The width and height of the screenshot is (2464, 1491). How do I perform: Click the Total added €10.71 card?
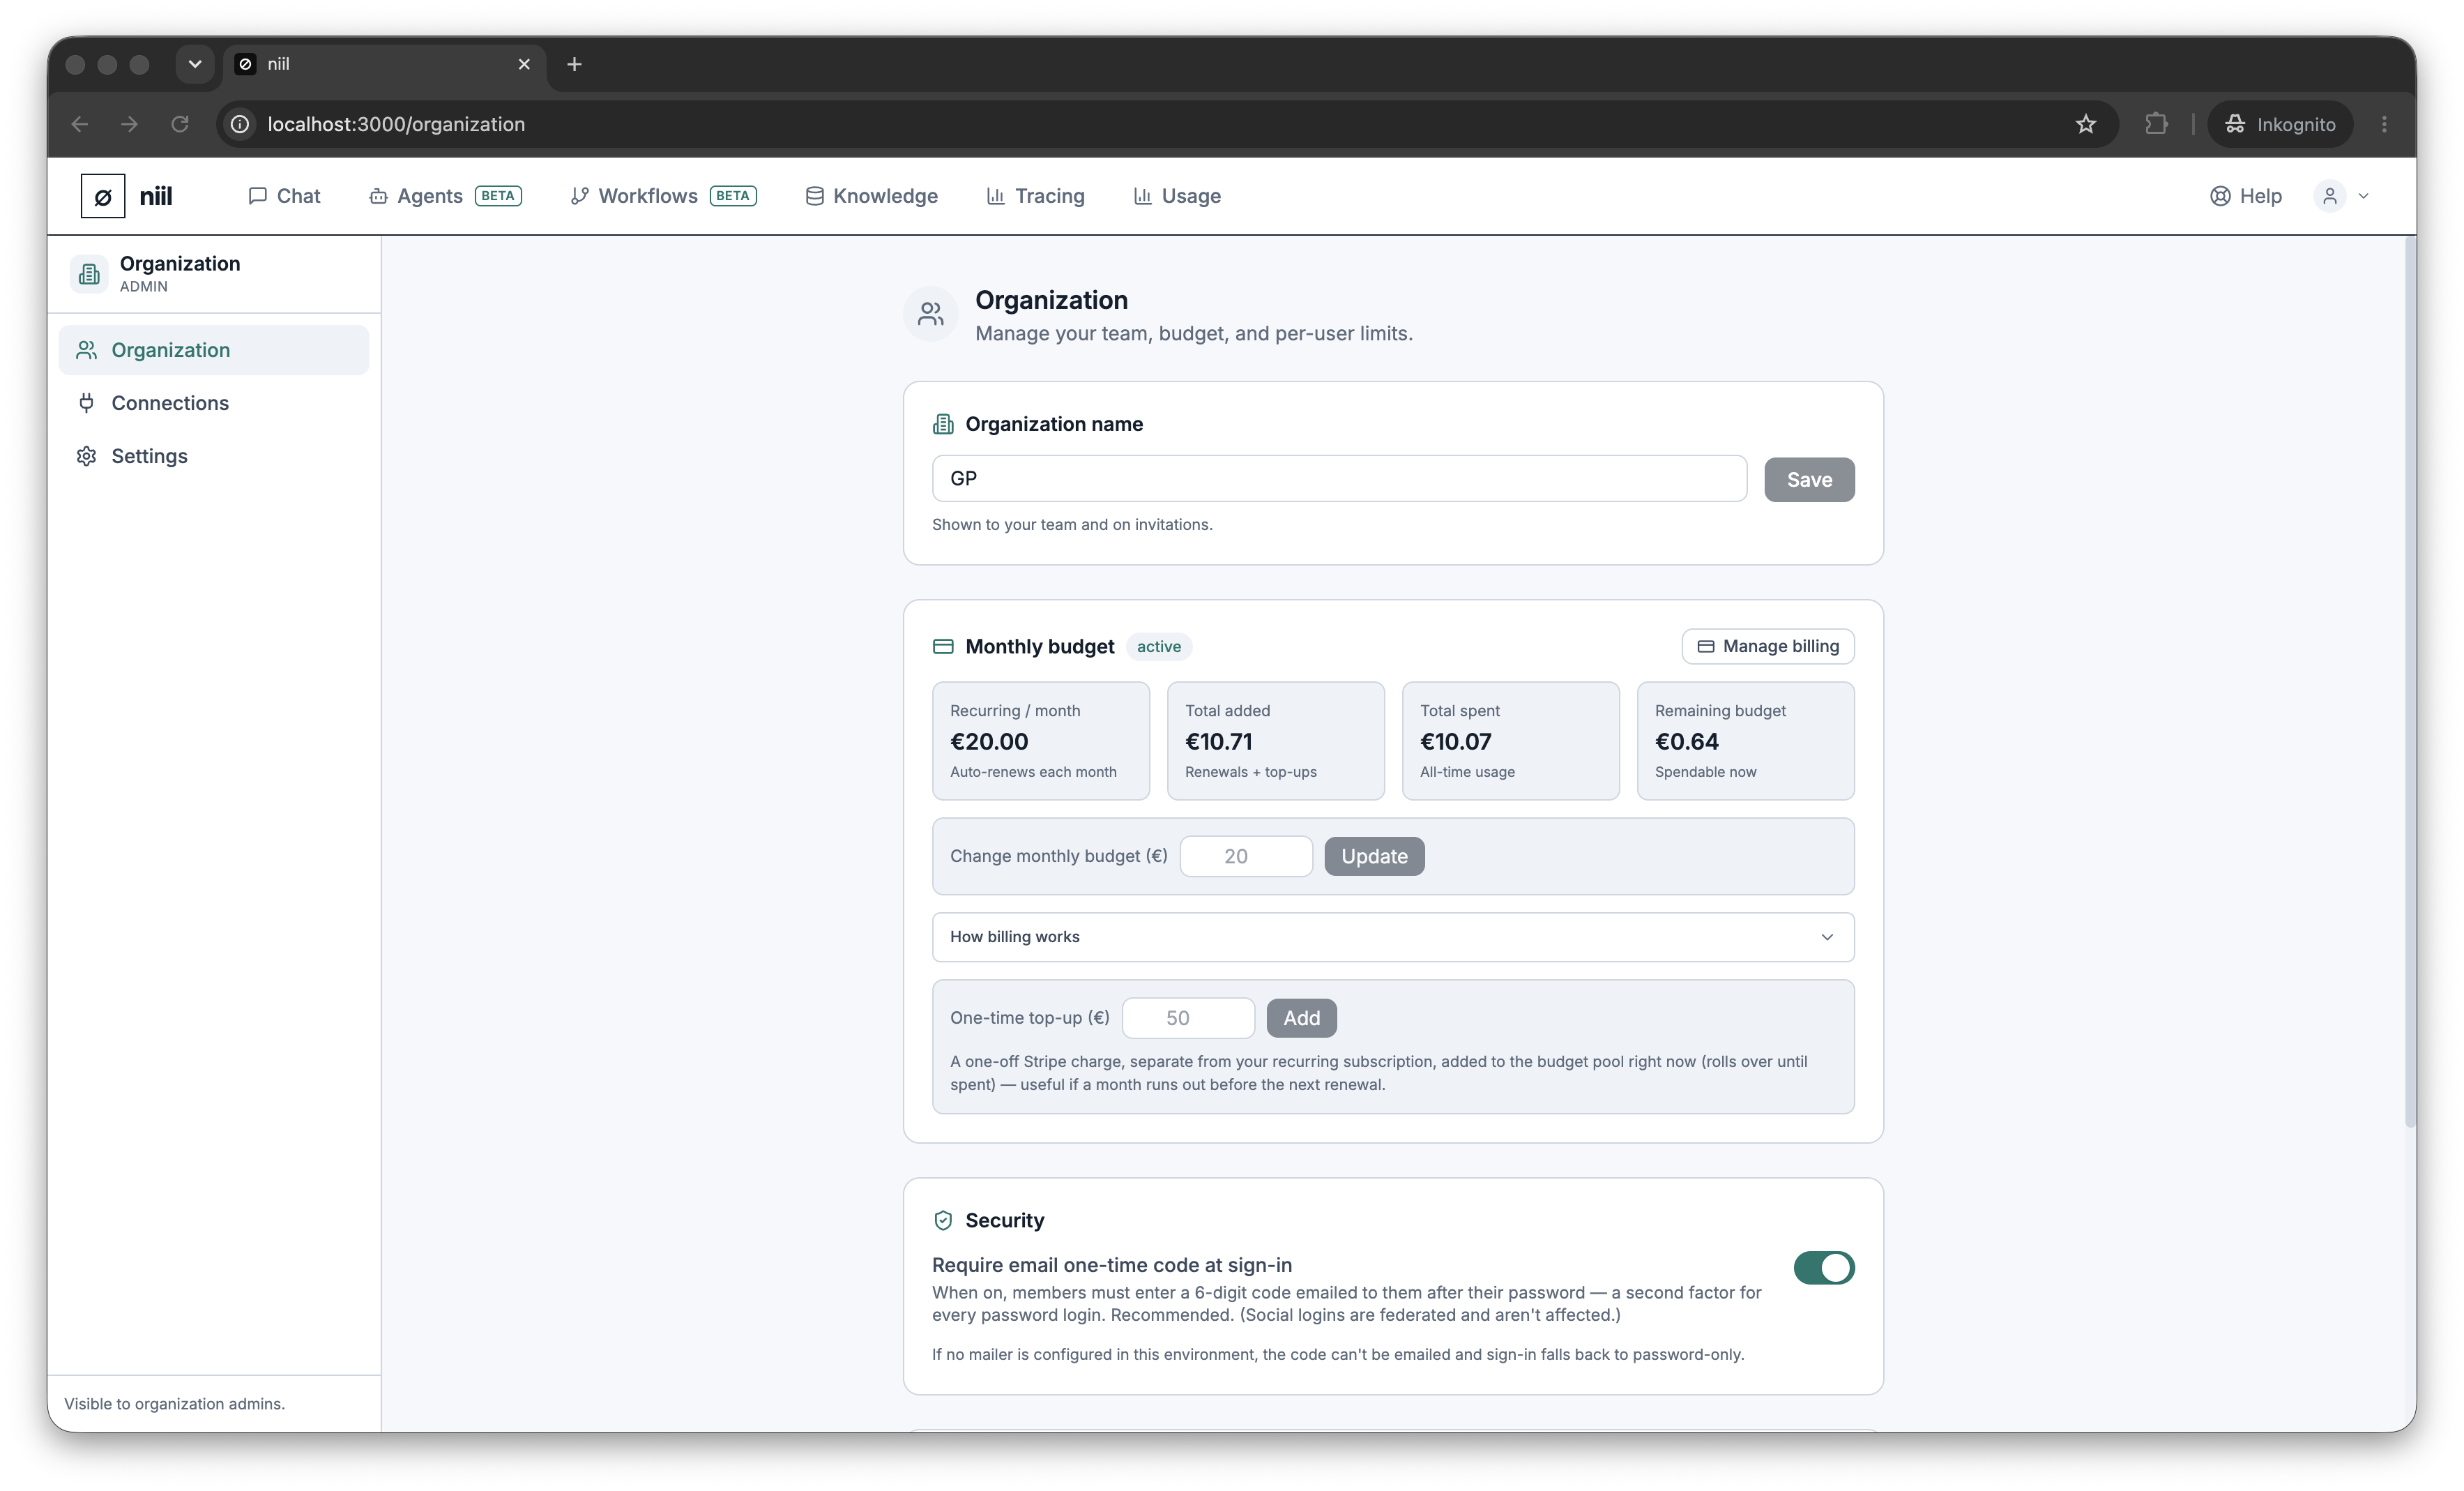click(x=1275, y=741)
